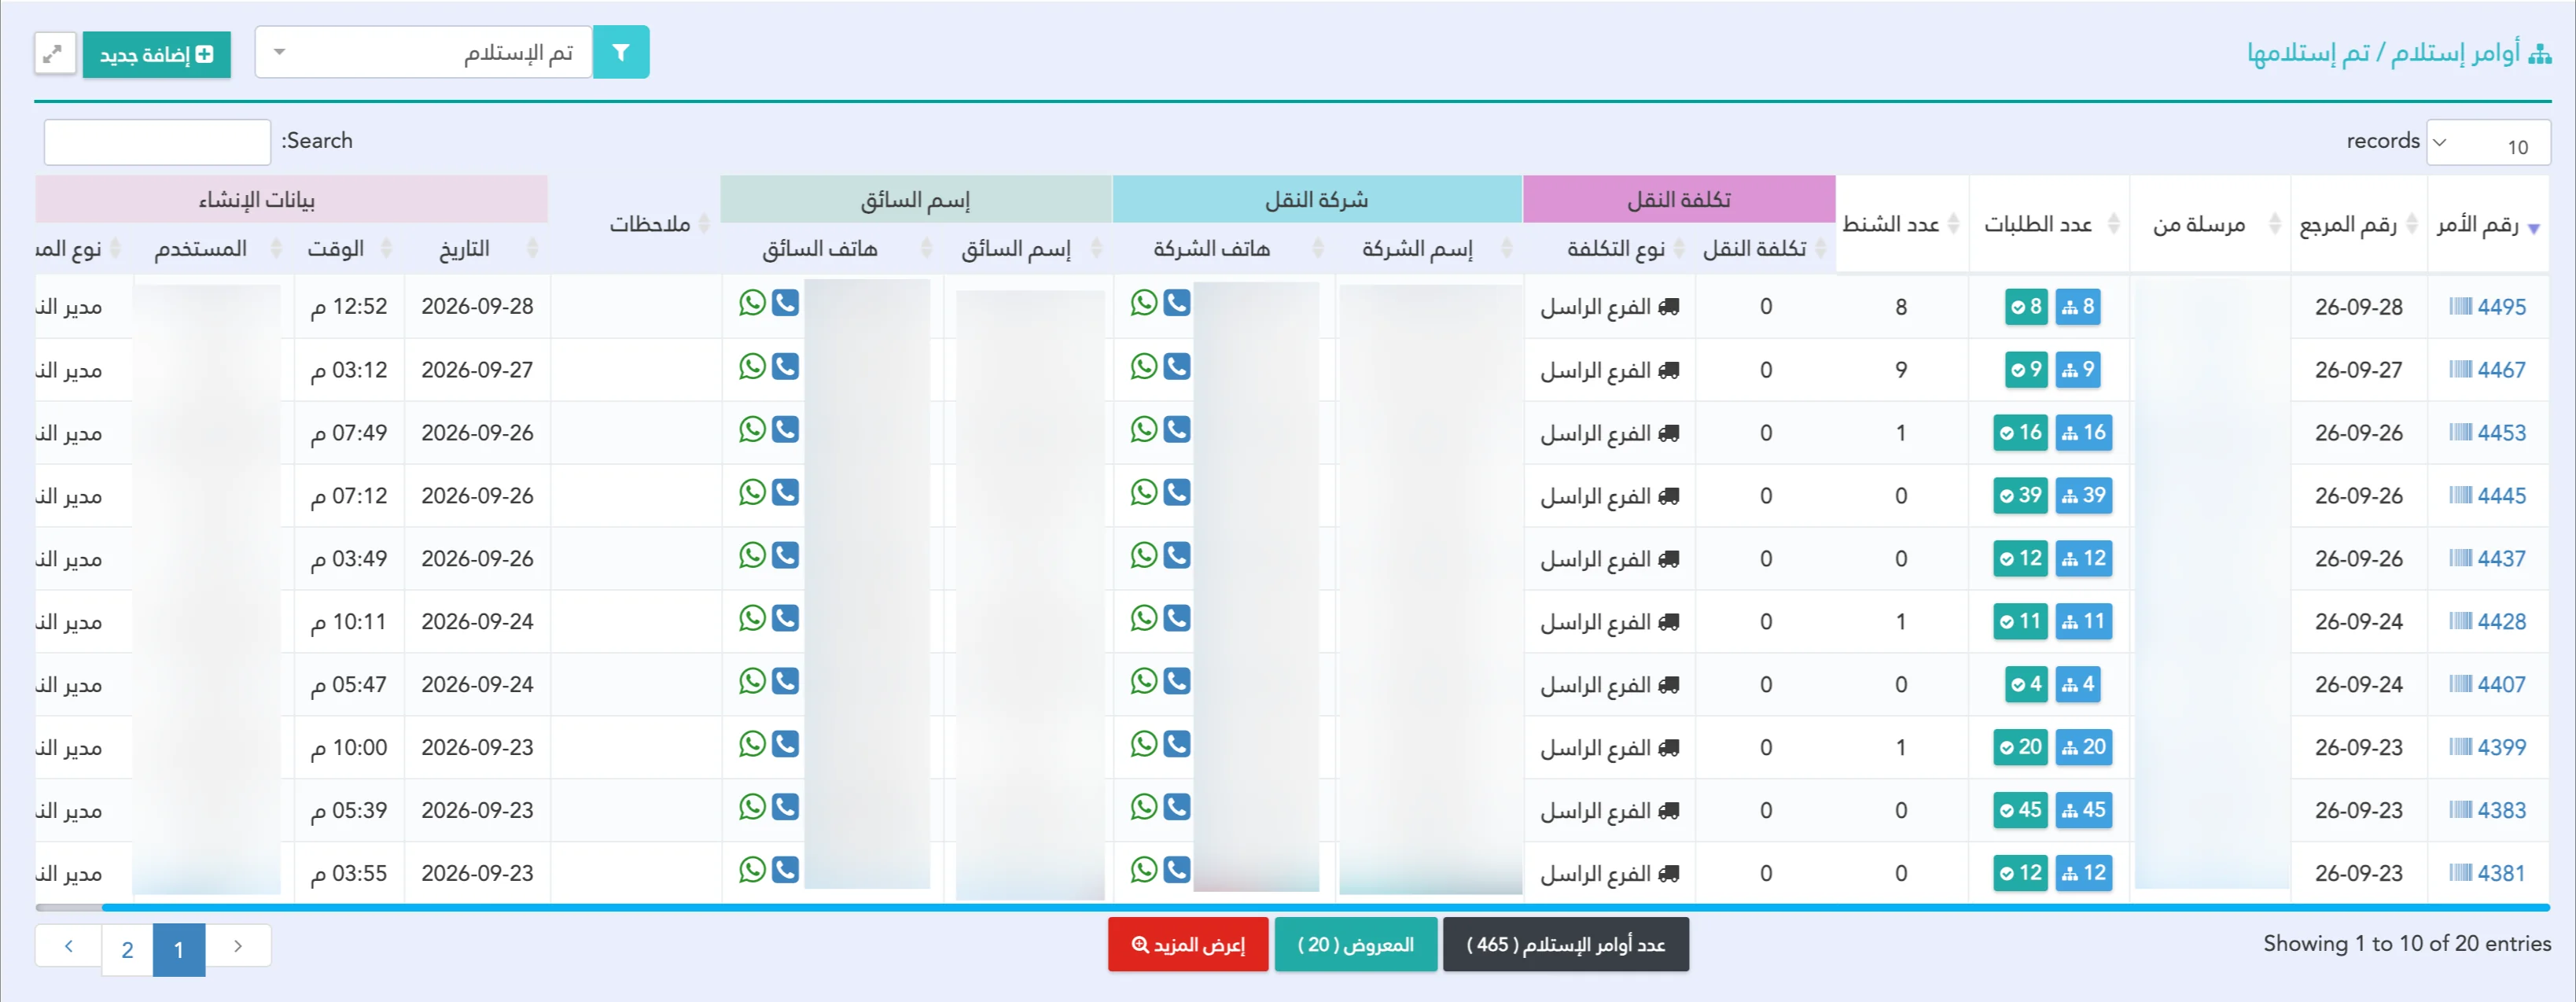Viewport: 2576px width, 1002px height.
Task: Click the red إعرض المزيد button
Action: pyautogui.click(x=1188, y=944)
